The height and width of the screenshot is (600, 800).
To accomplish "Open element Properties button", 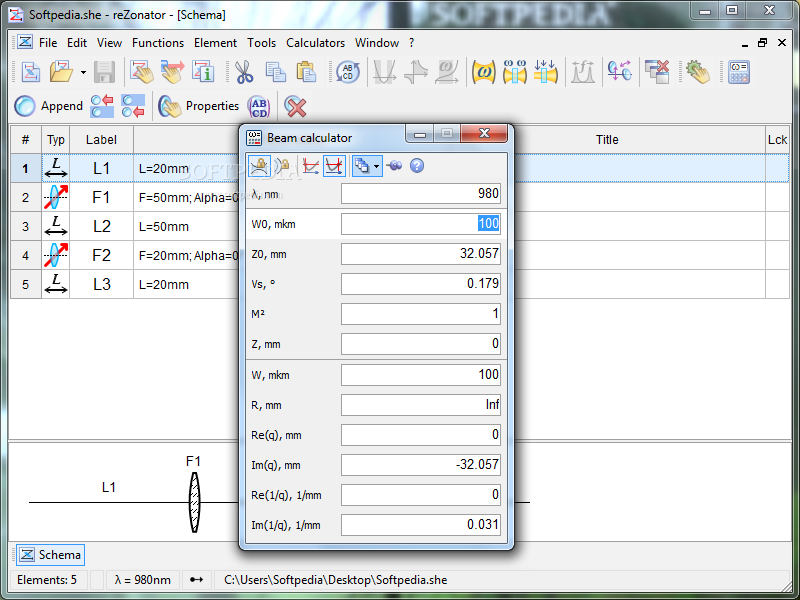I will (x=198, y=106).
